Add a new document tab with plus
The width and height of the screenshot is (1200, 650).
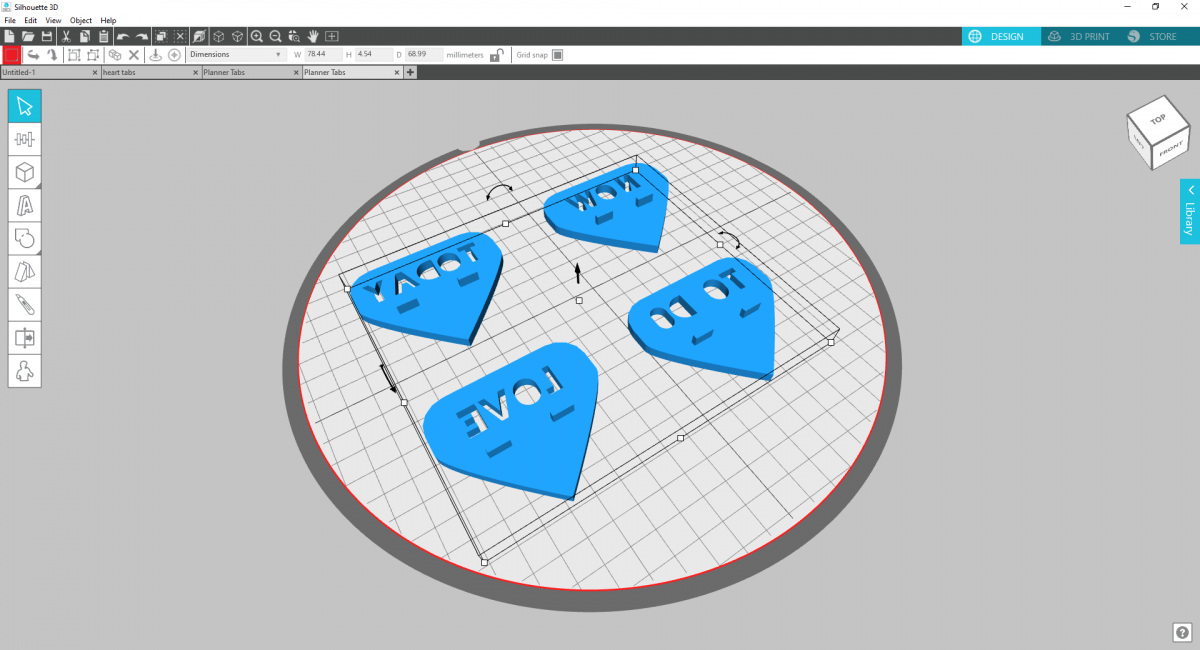tap(410, 73)
